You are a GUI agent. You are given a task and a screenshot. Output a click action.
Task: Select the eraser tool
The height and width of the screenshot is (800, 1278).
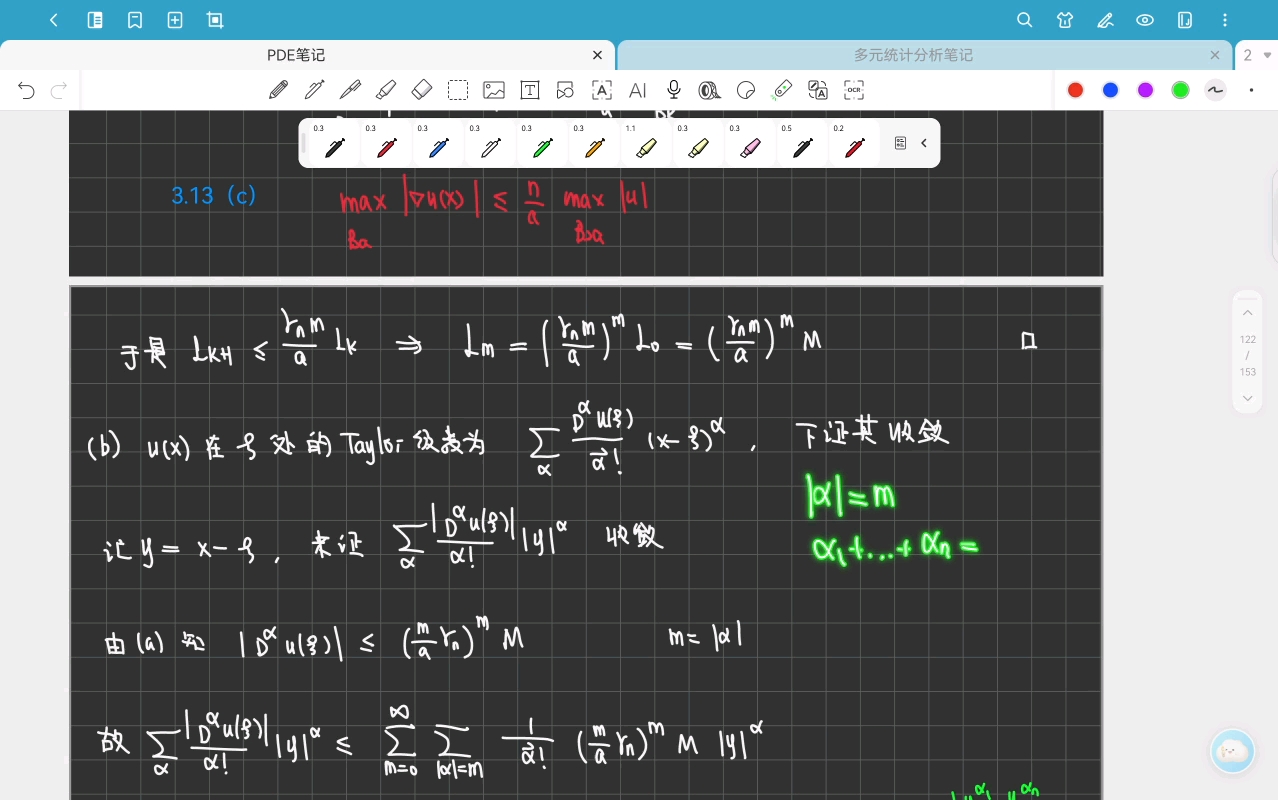pyautogui.click(x=422, y=90)
